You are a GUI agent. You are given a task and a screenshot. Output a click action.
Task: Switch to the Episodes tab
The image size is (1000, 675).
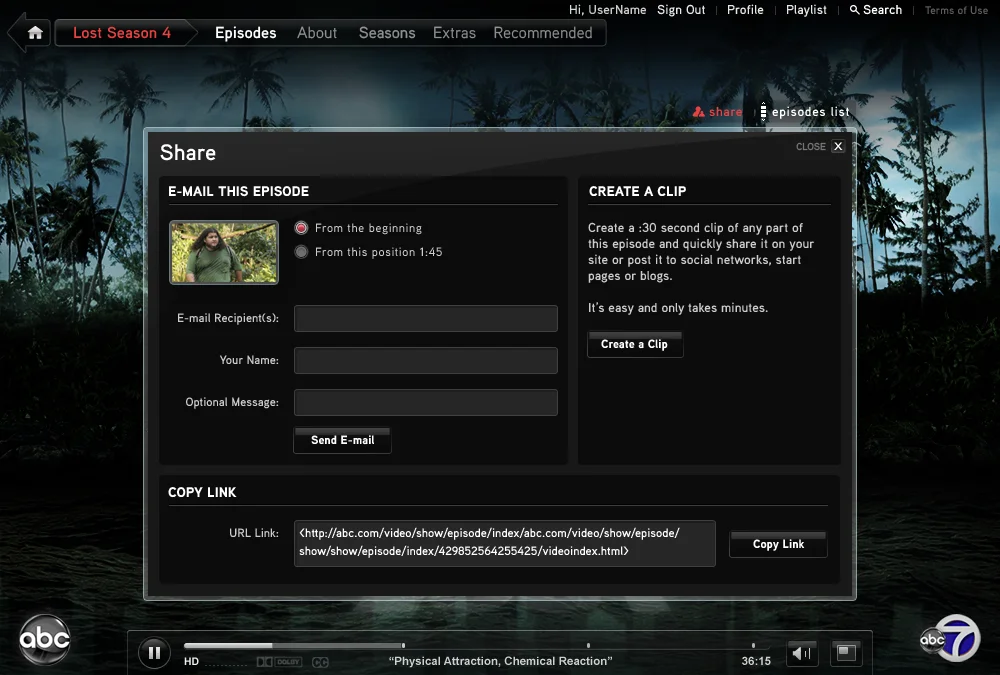coord(246,33)
